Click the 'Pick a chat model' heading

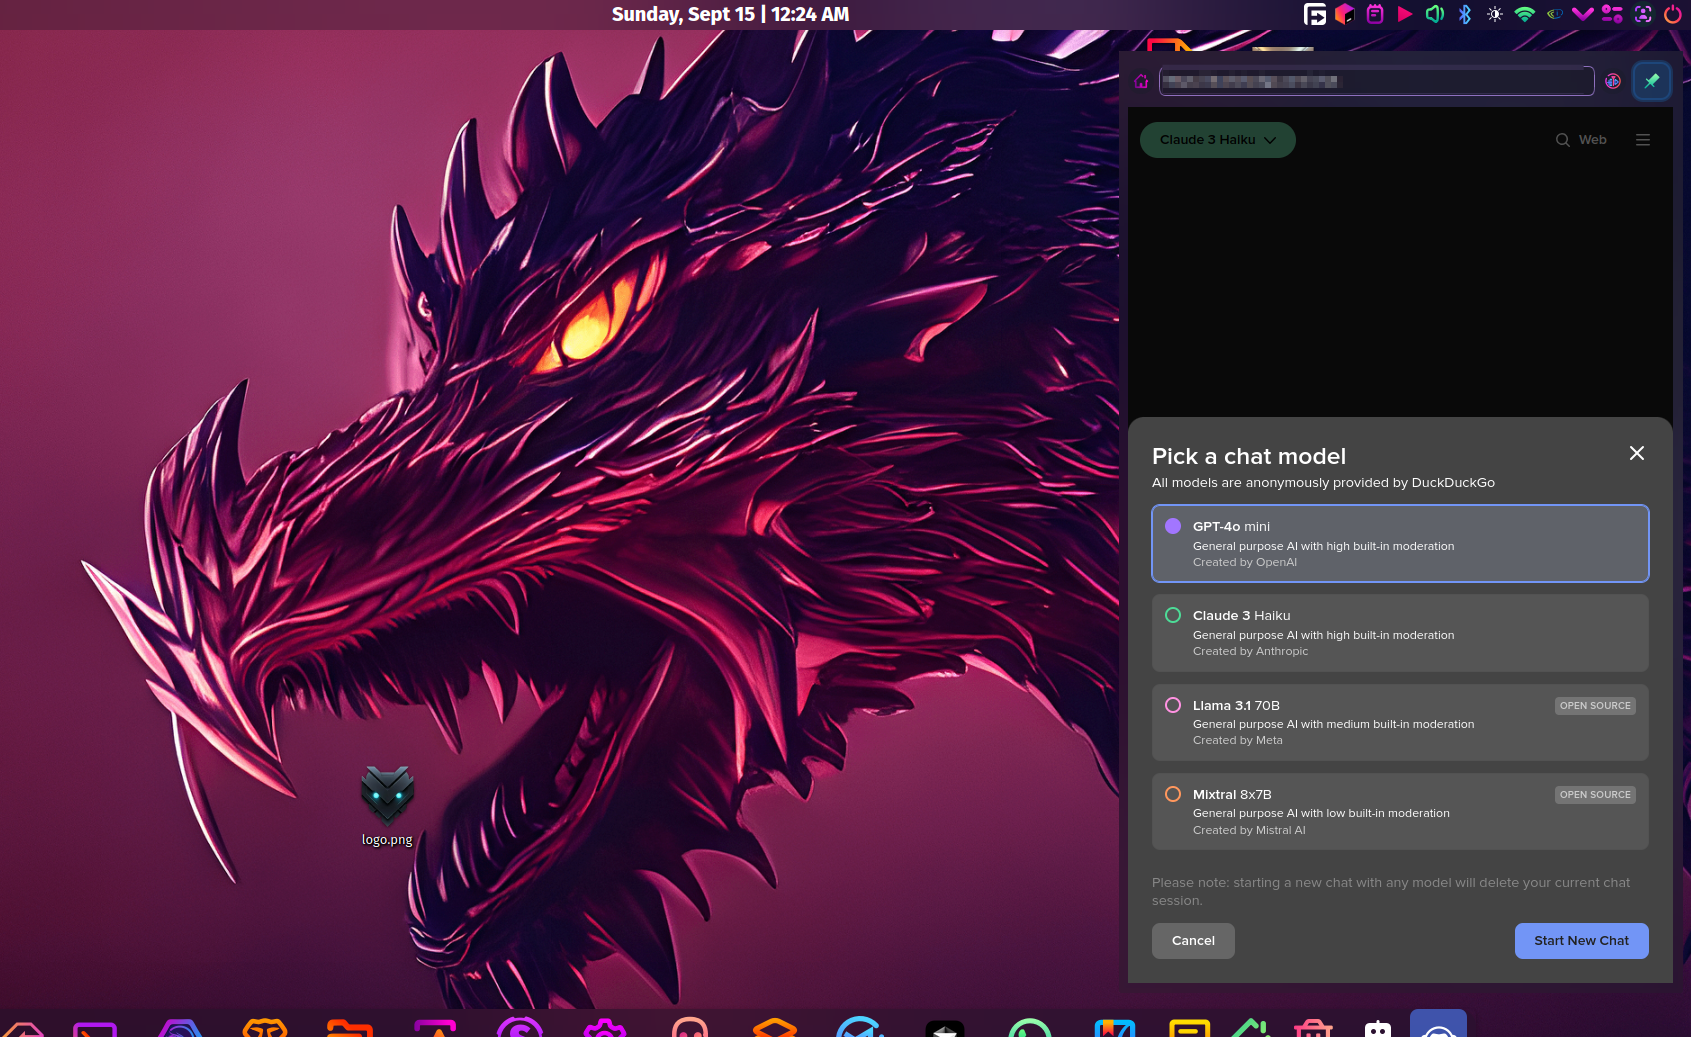pos(1249,456)
